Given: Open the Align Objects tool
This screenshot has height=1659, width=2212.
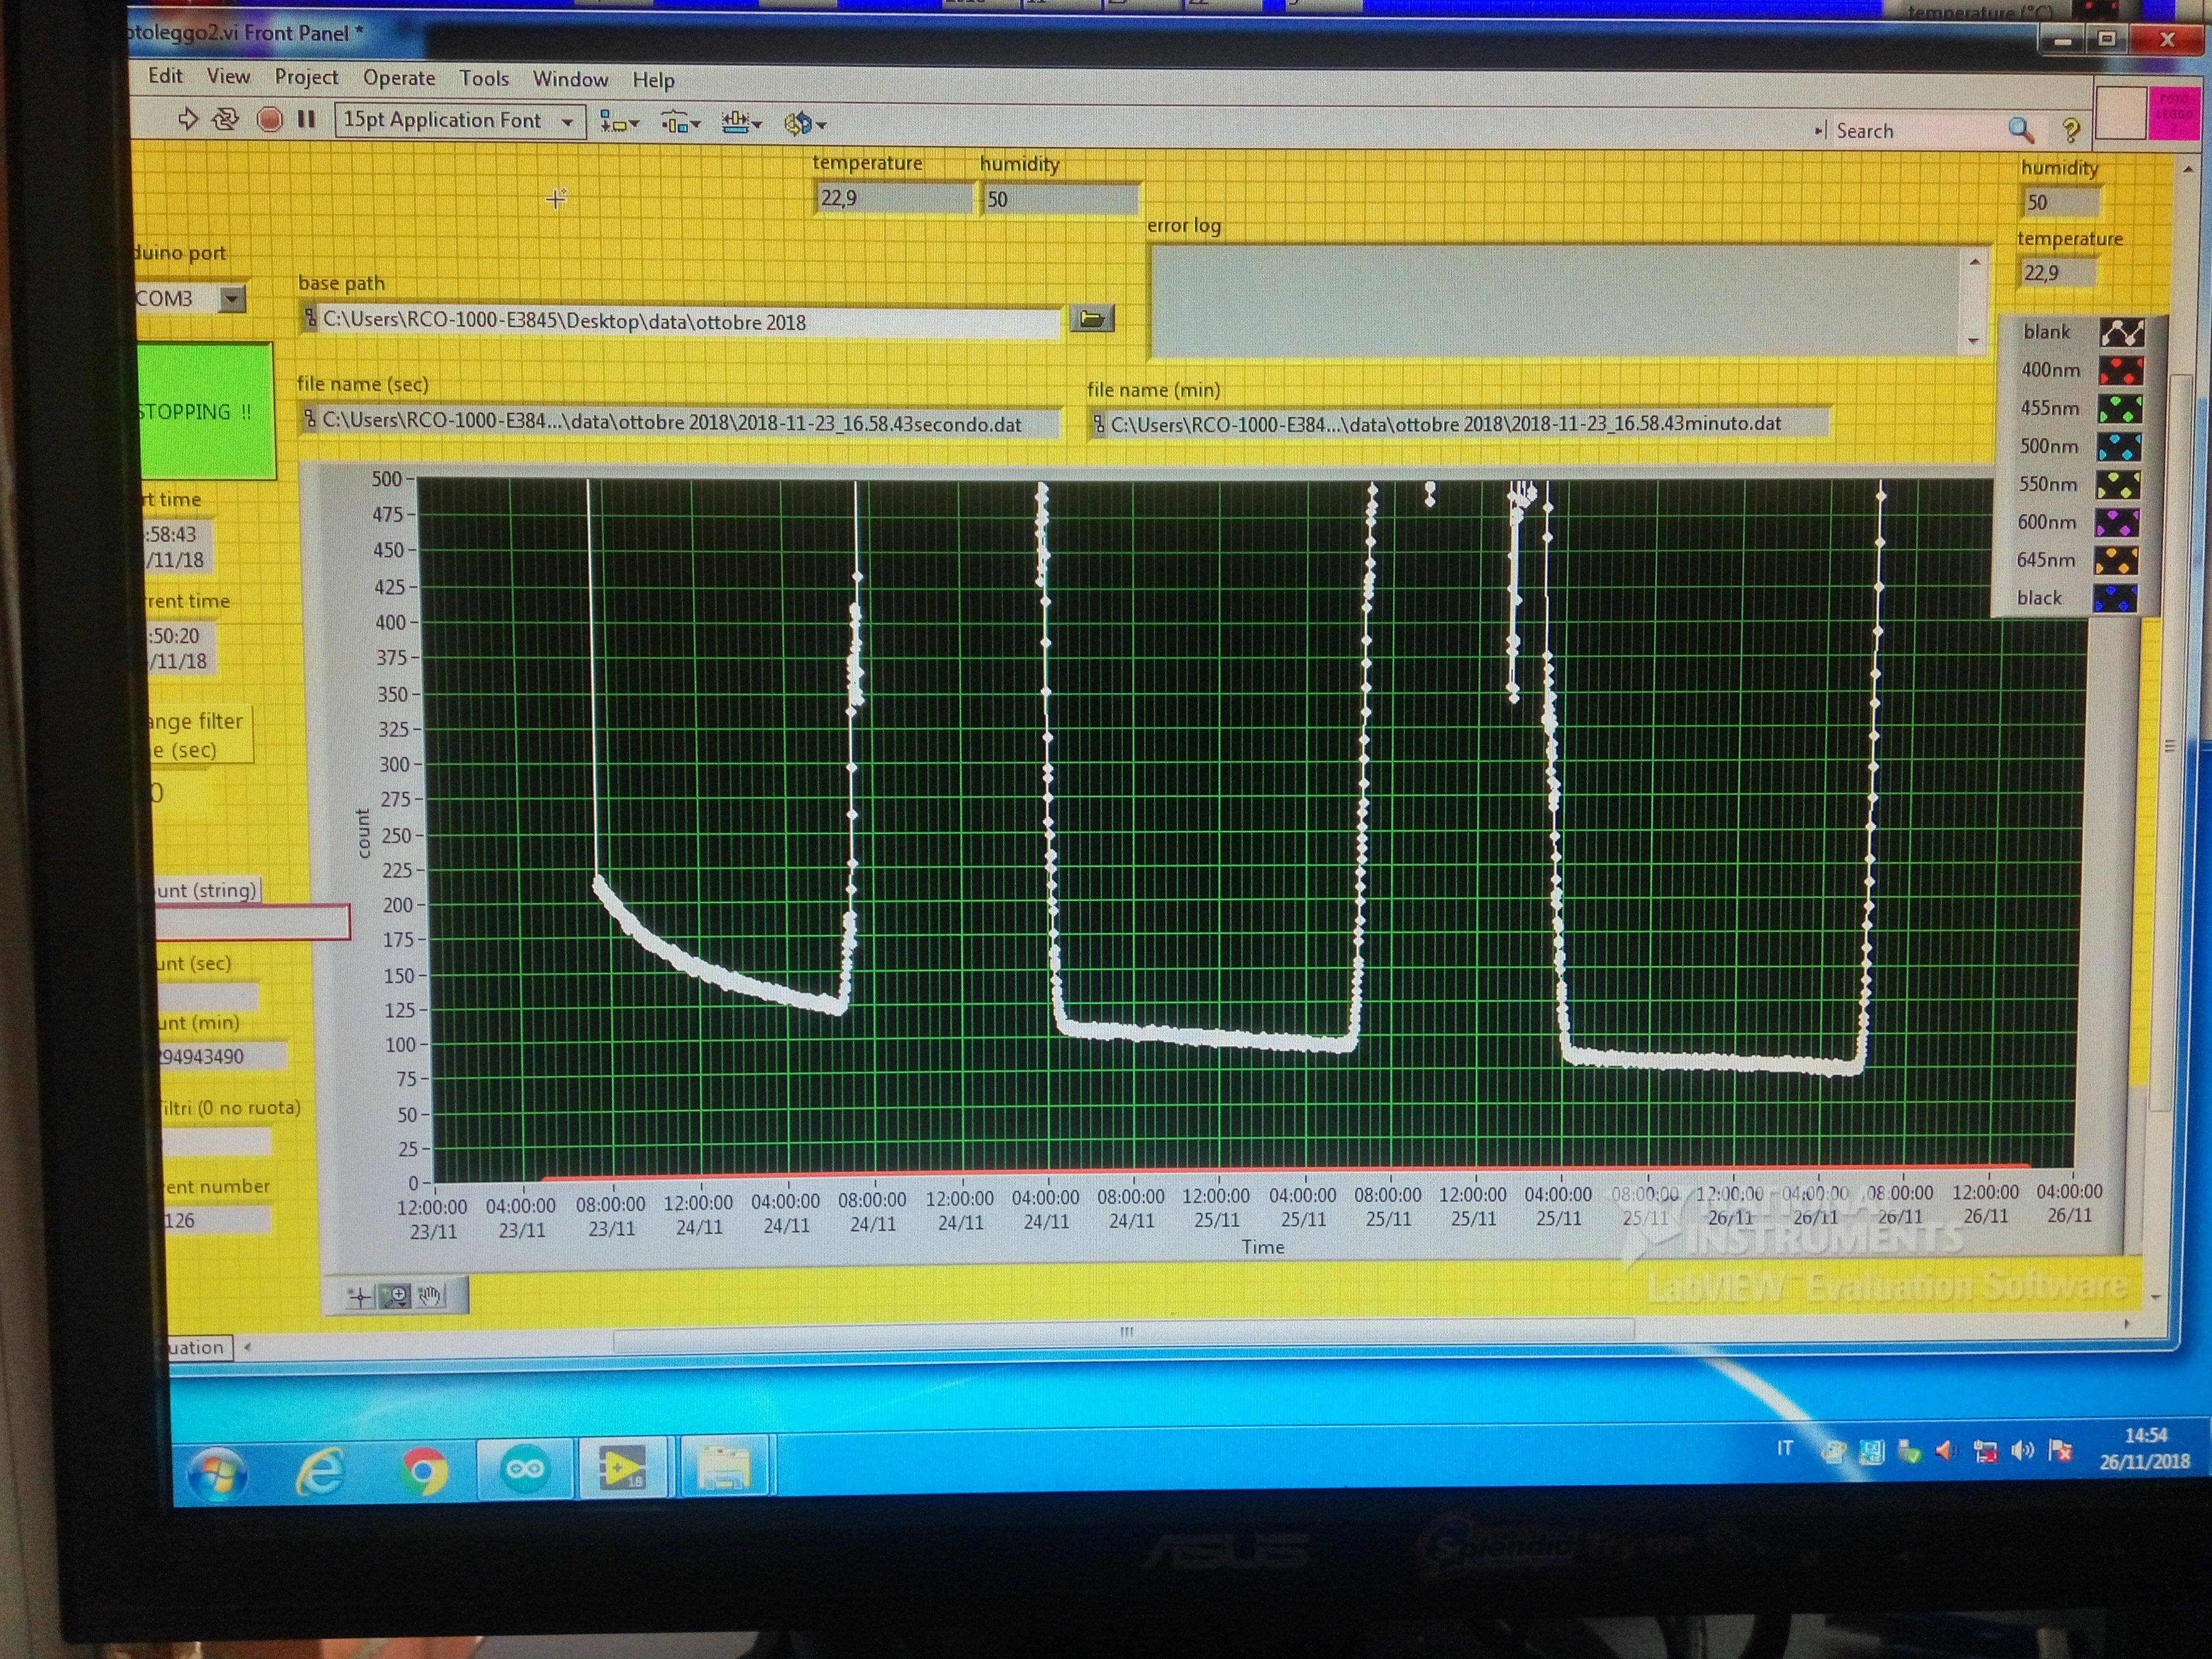Looking at the screenshot, I should click(x=618, y=123).
